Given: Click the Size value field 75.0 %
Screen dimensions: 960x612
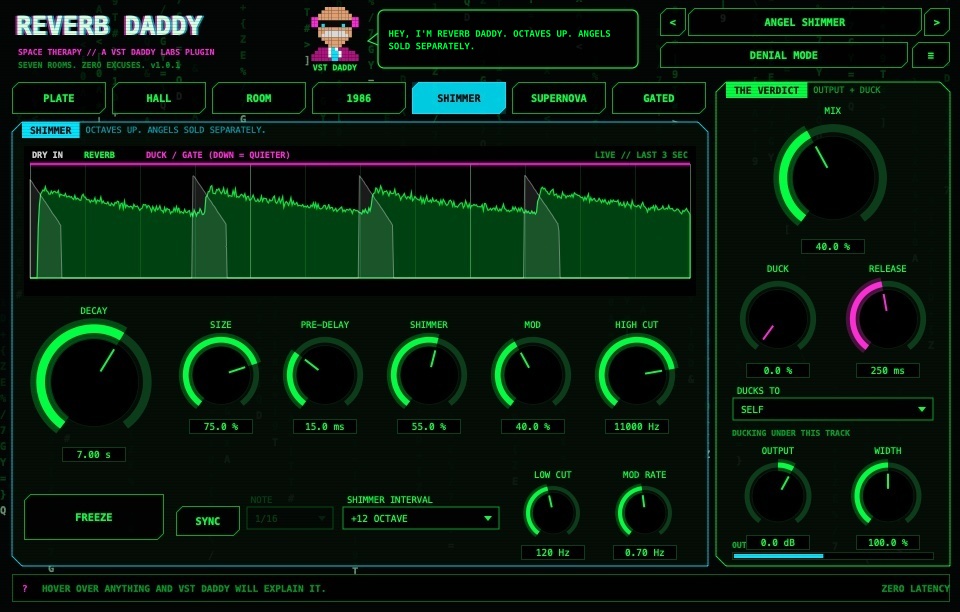Looking at the screenshot, I should coord(220,427).
